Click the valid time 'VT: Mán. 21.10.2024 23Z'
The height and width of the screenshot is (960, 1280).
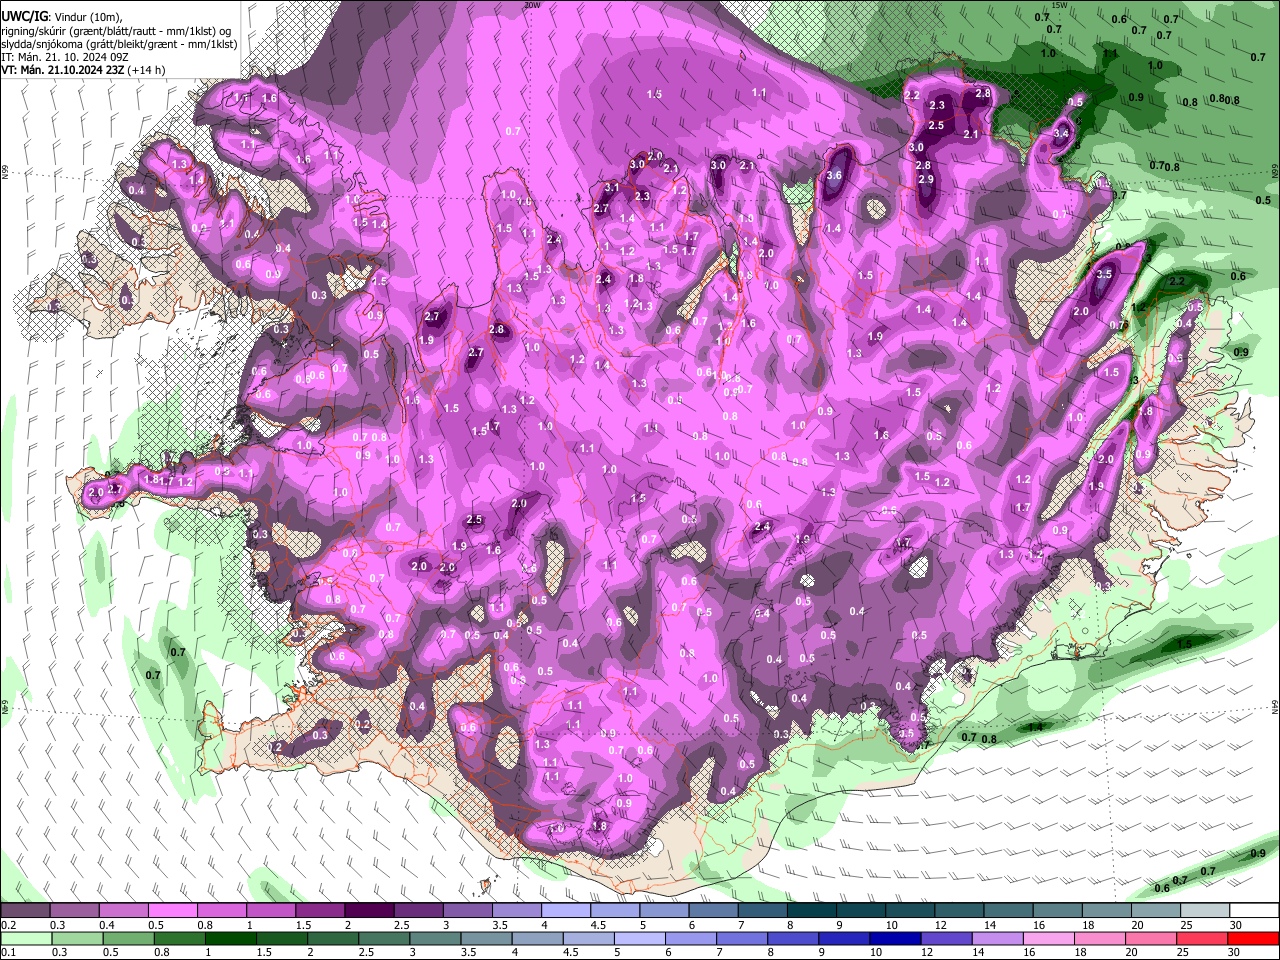coord(64,70)
